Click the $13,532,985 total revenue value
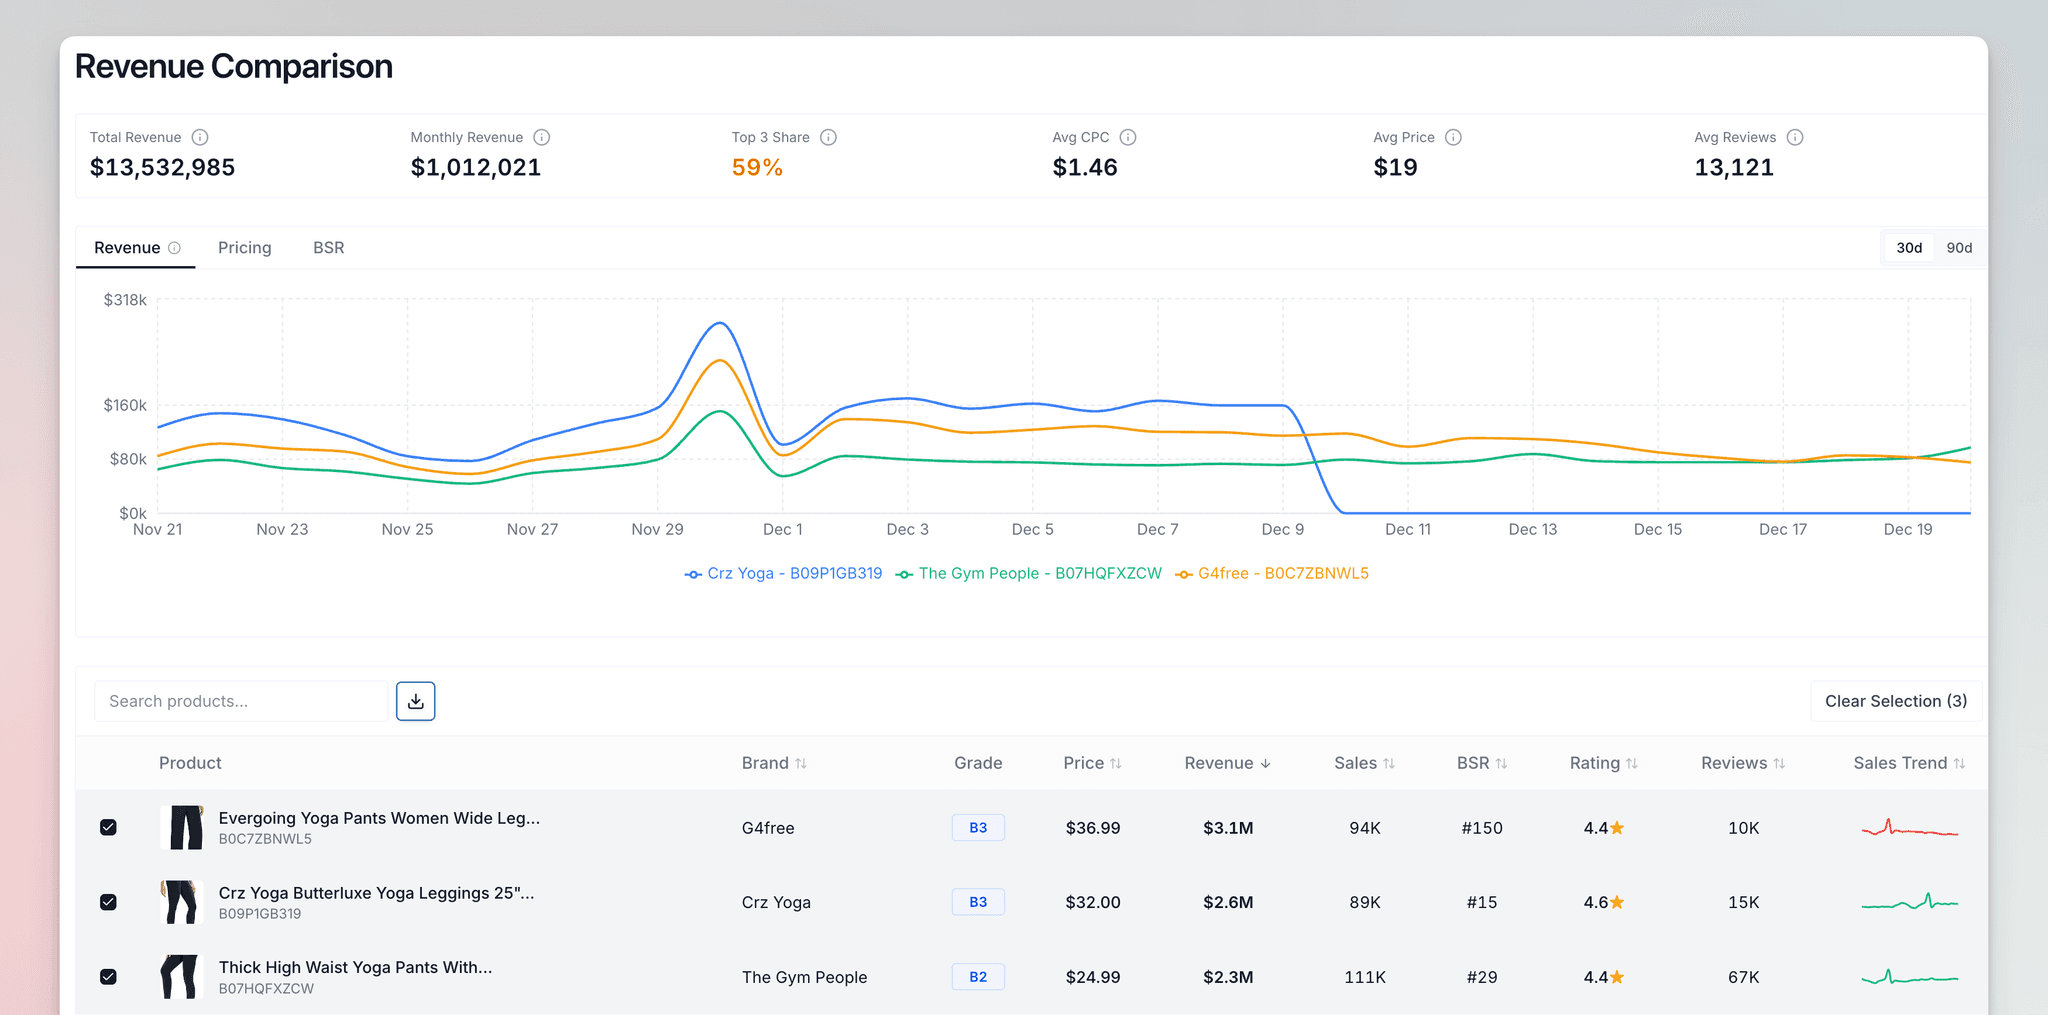The image size is (2048, 1015). tap(163, 168)
